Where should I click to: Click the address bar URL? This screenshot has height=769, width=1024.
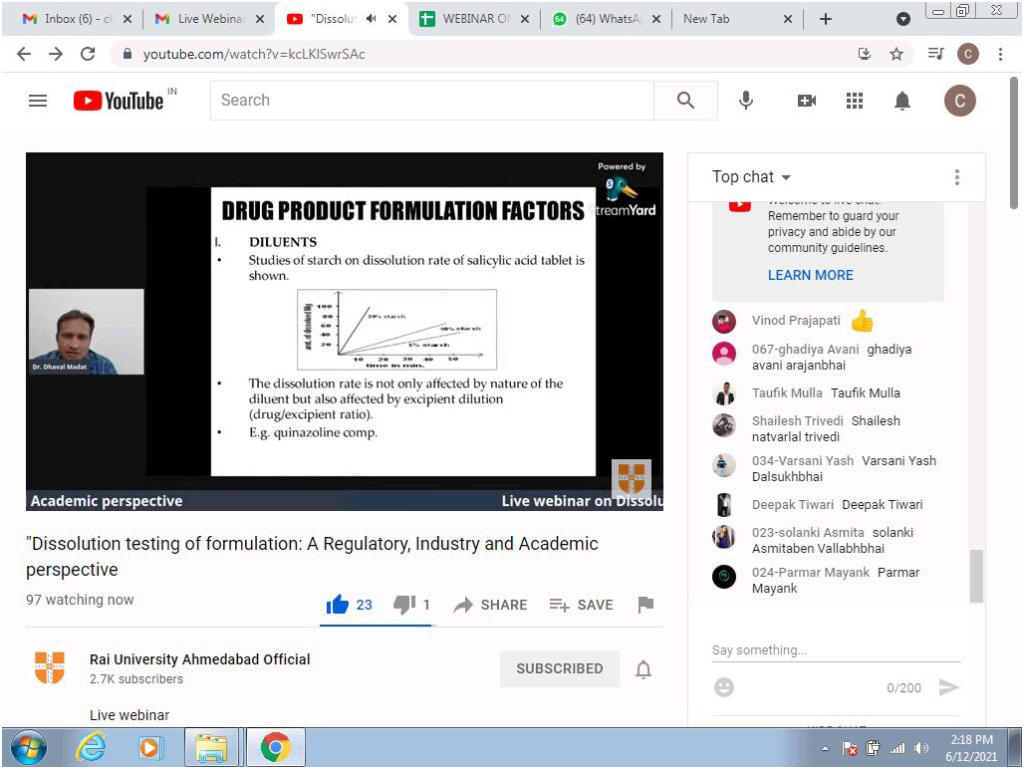(x=254, y=54)
